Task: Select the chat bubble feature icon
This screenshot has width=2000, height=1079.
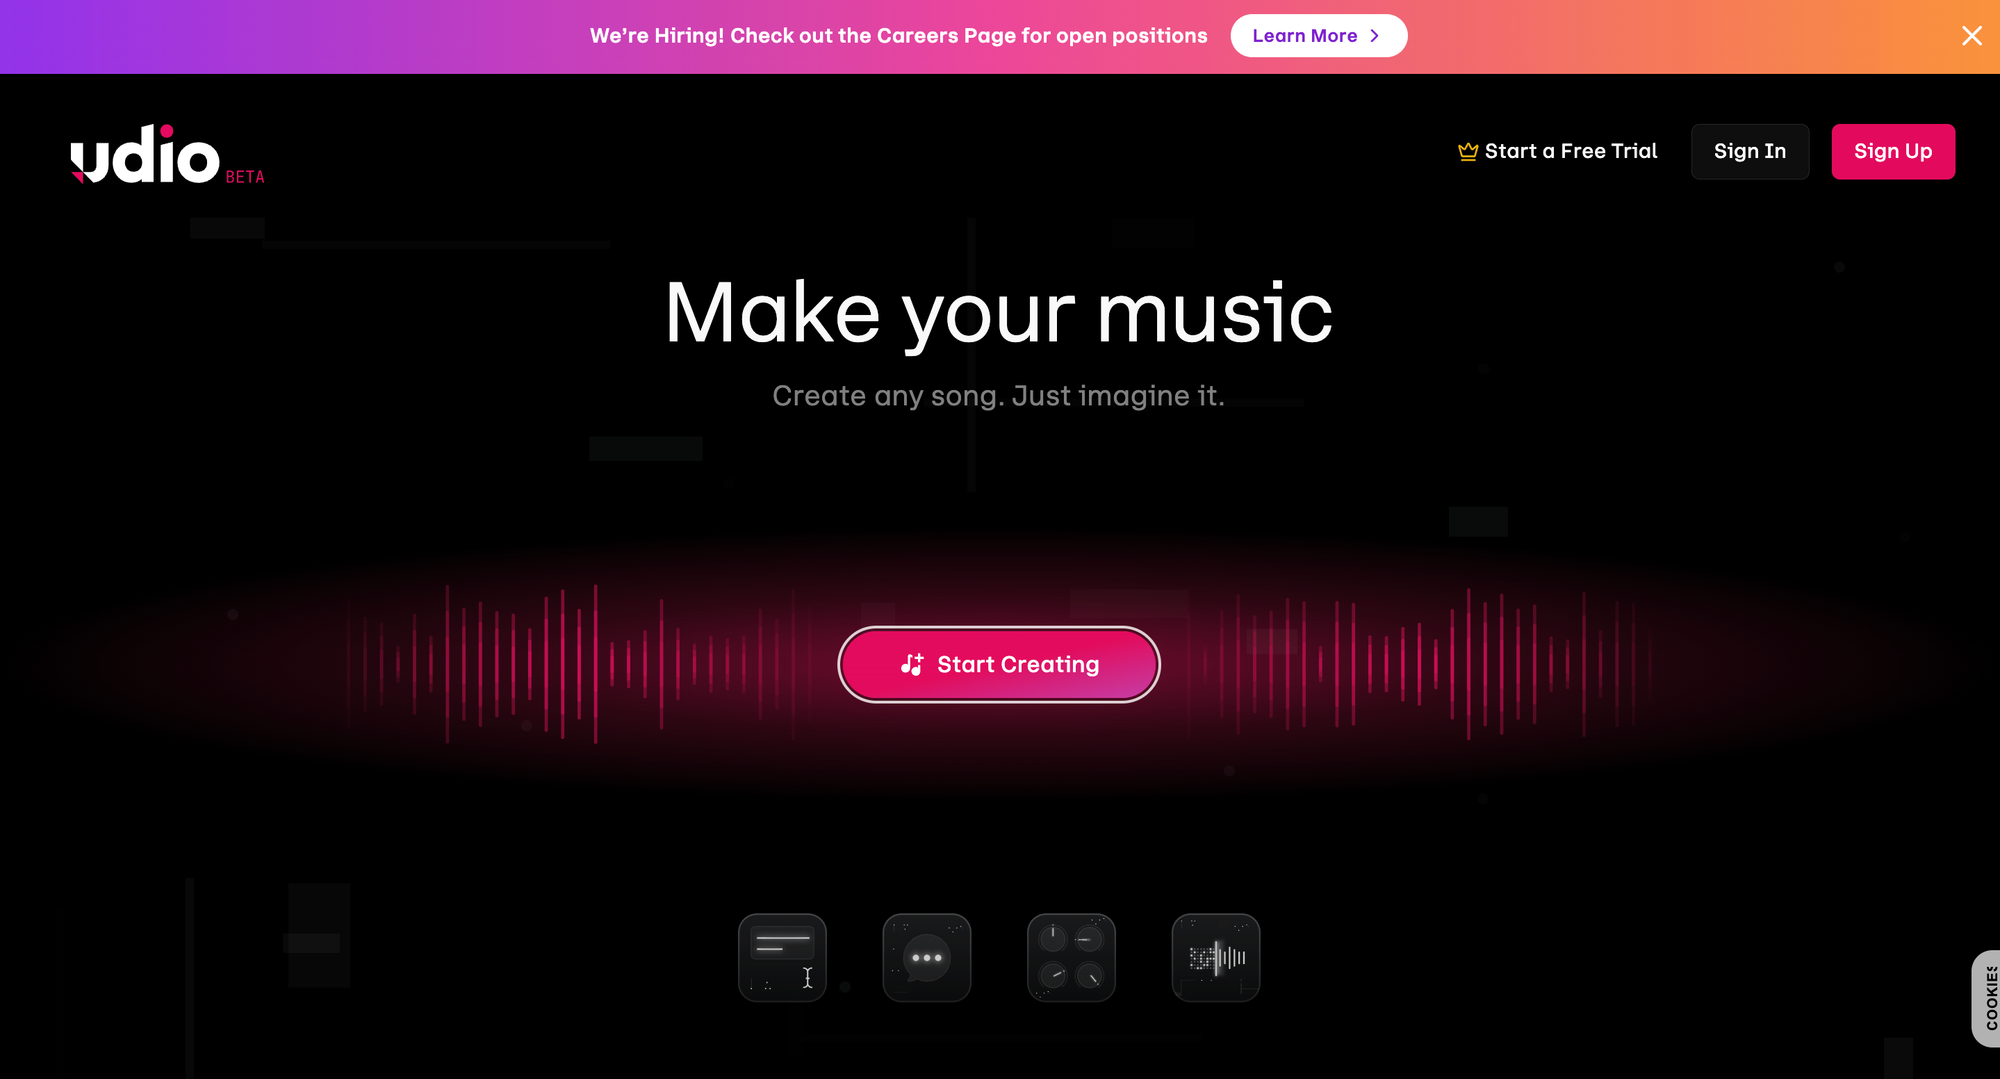Action: click(927, 957)
